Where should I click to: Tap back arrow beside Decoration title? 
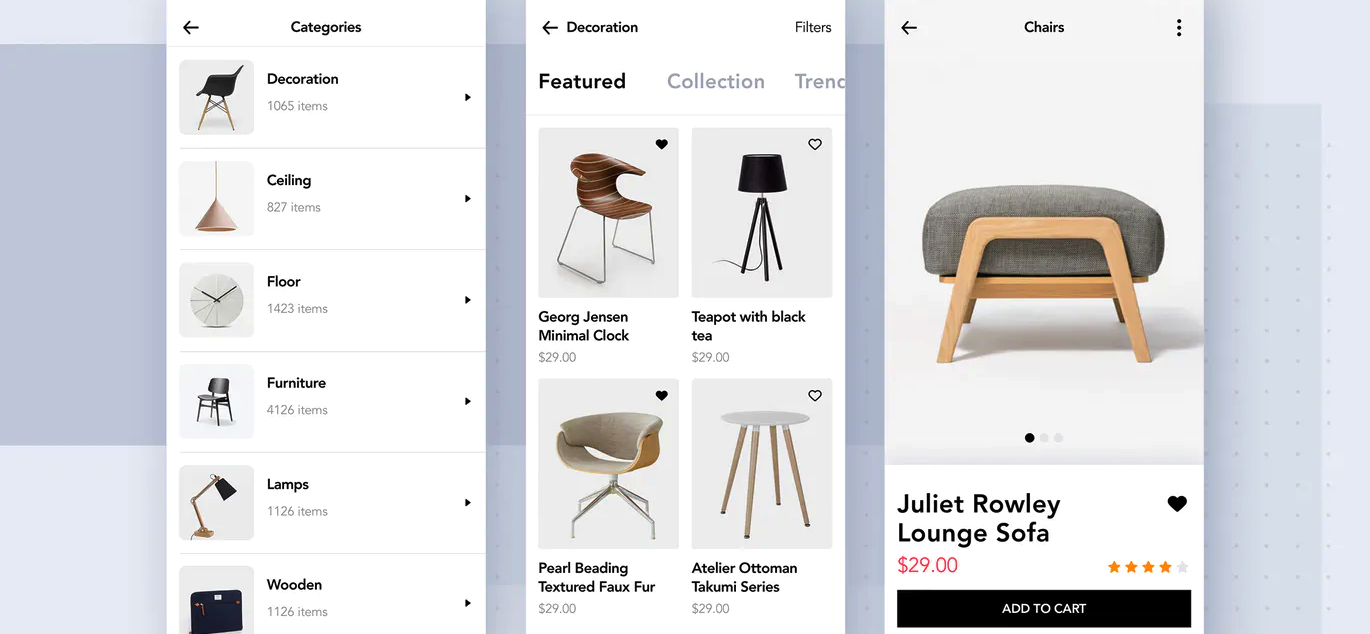(x=549, y=28)
